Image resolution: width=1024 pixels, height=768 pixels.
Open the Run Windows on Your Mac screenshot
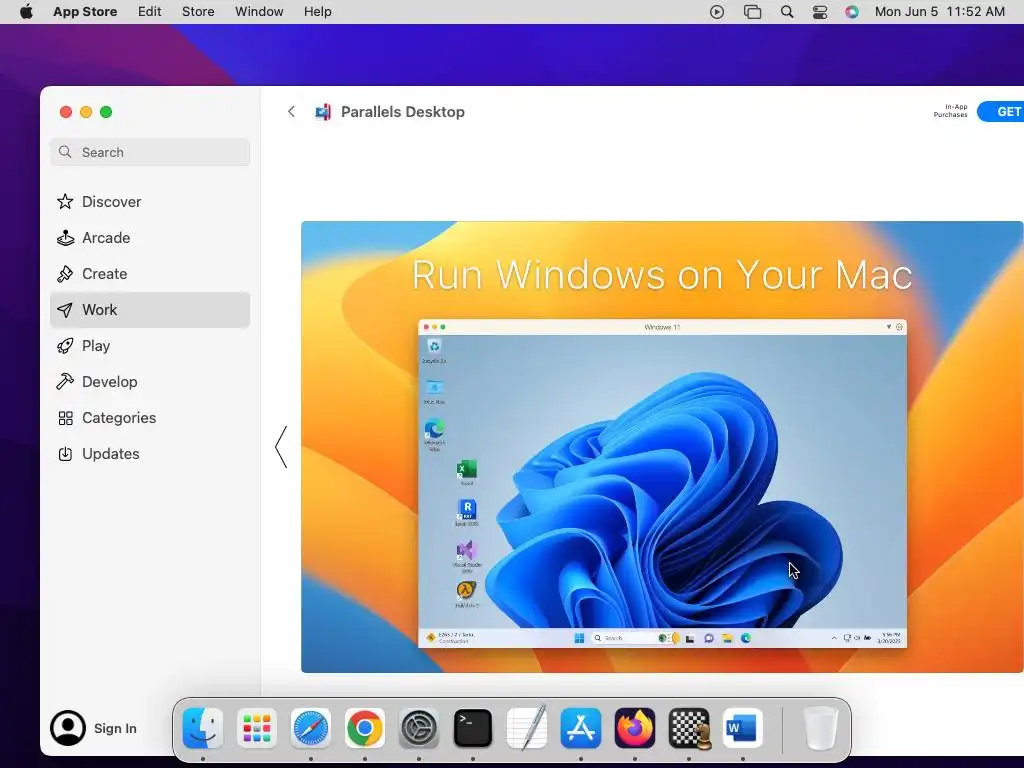pos(662,447)
